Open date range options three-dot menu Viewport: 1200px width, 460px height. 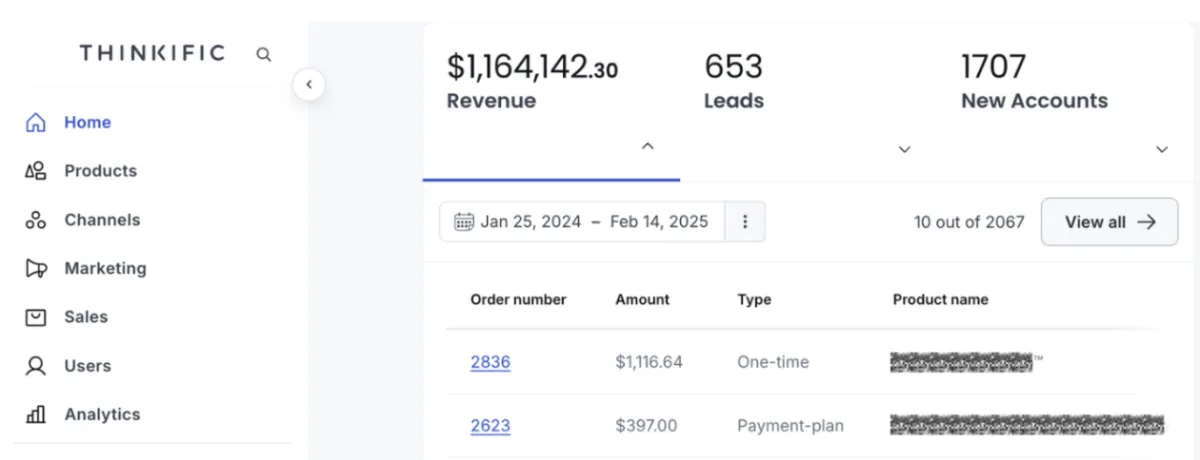pos(745,222)
